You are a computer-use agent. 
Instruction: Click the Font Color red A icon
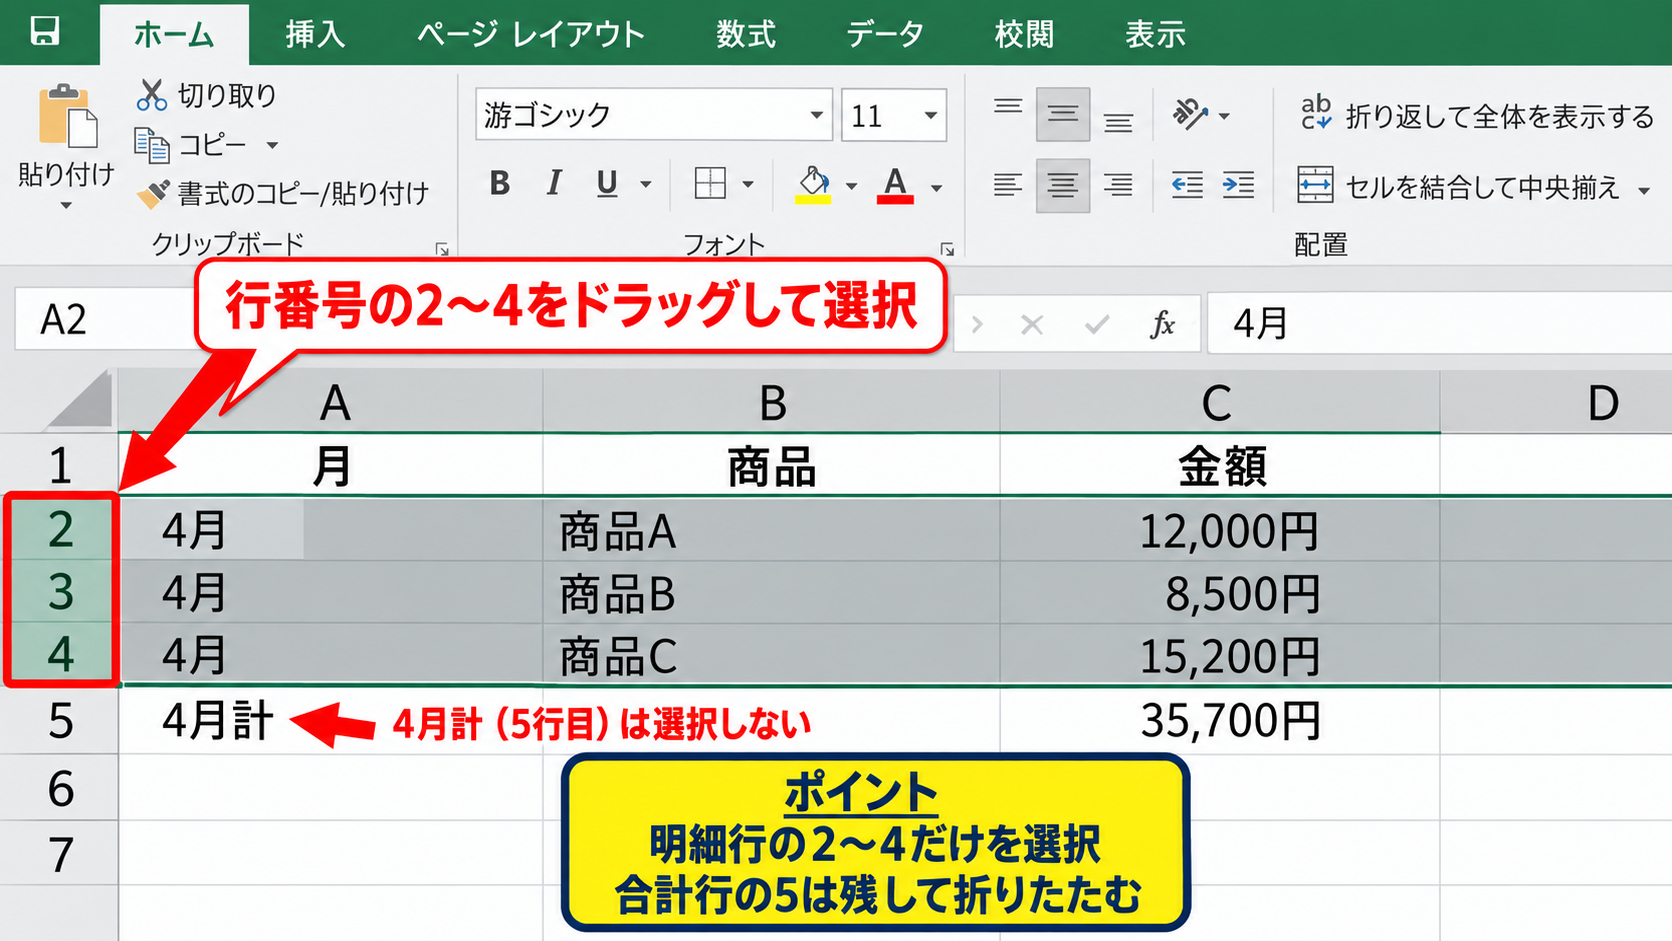895,185
